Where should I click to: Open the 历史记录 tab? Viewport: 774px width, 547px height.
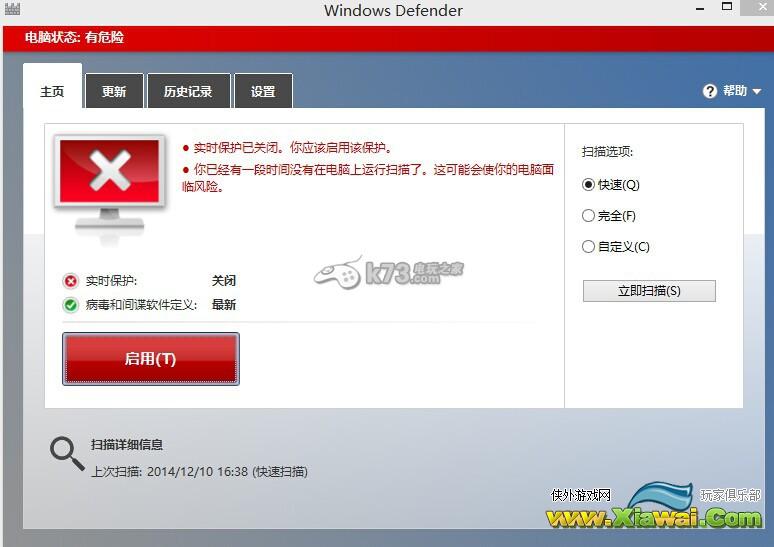(189, 91)
